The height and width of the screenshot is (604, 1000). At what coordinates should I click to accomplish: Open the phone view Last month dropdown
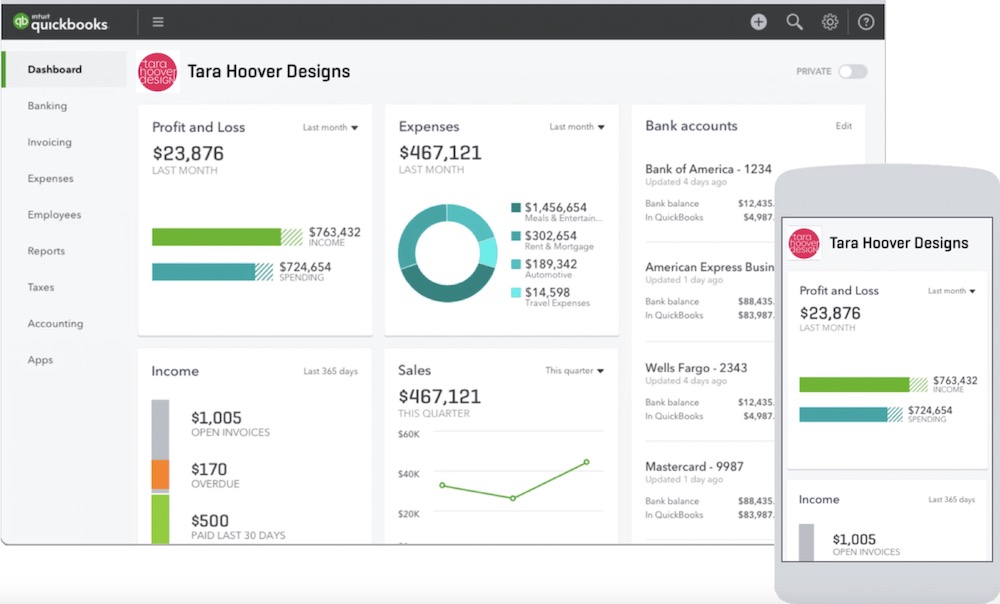(952, 291)
